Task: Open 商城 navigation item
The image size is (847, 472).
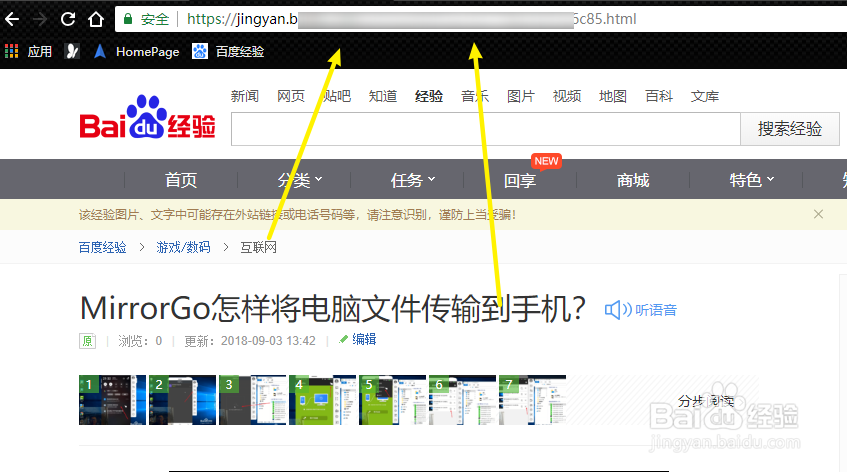Action: tap(633, 180)
